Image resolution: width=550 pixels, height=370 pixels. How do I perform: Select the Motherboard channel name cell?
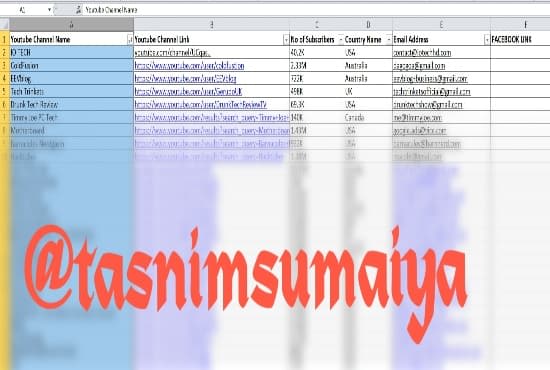(72, 130)
